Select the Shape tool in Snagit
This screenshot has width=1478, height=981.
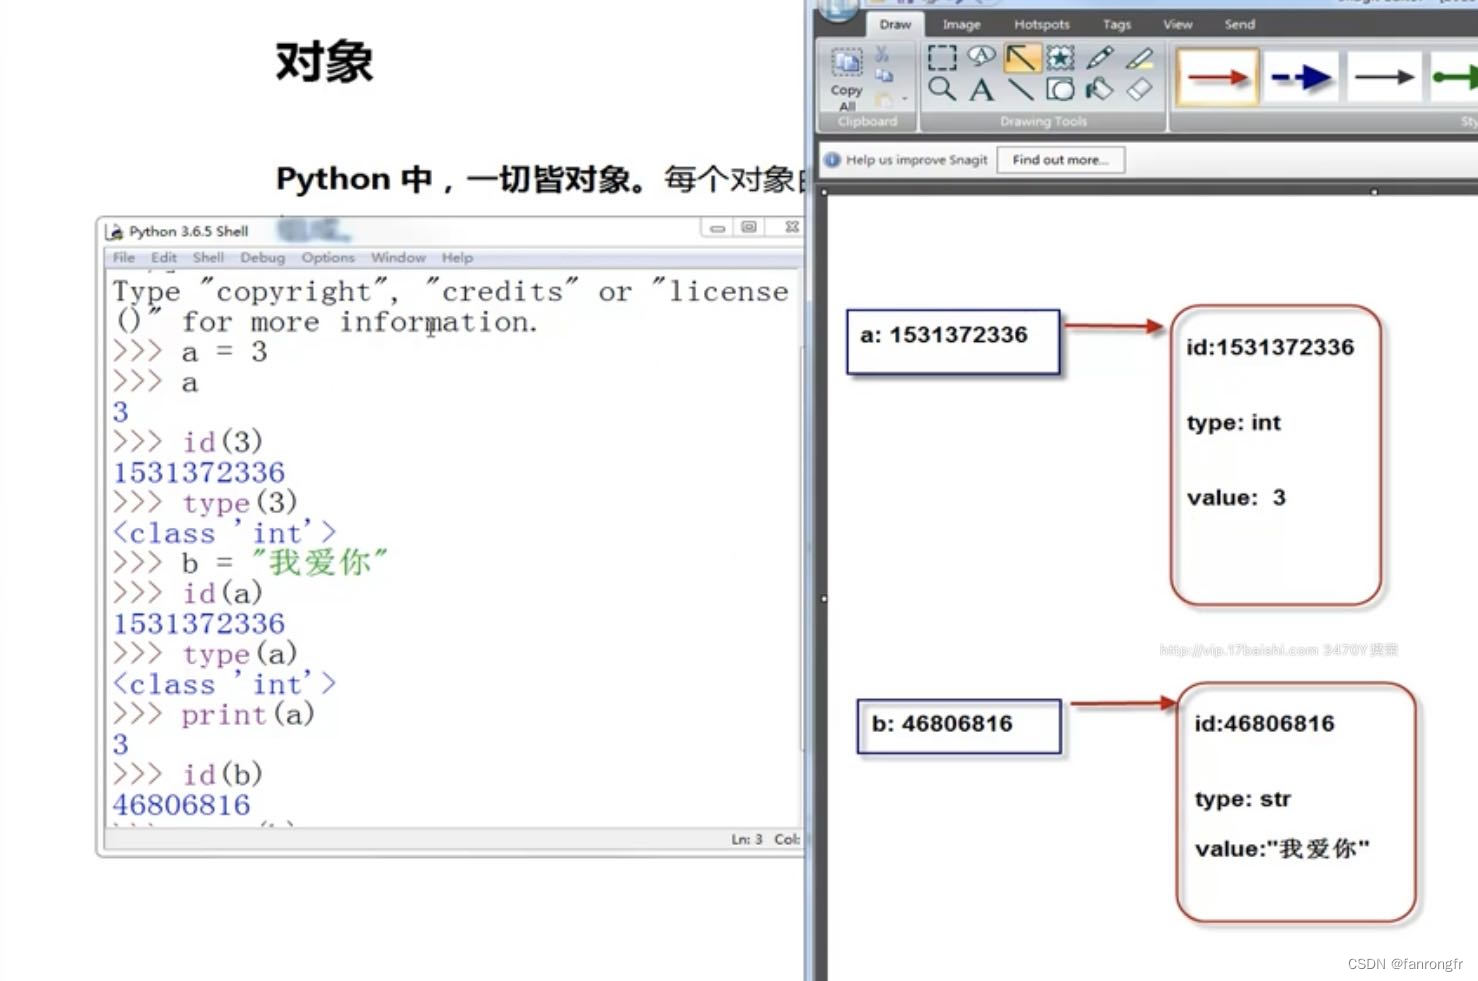click(x=1060, y=90)
